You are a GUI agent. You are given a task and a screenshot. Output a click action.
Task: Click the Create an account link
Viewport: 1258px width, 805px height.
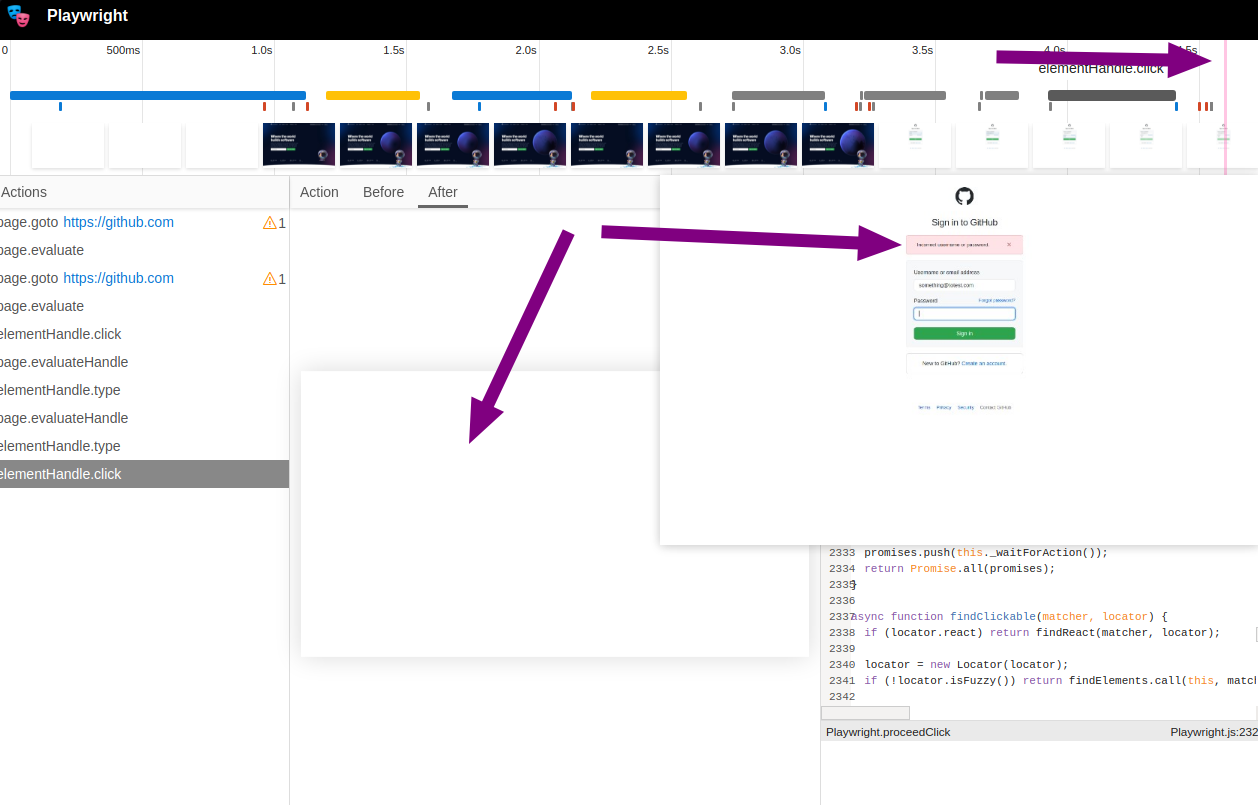coord(983,363)
